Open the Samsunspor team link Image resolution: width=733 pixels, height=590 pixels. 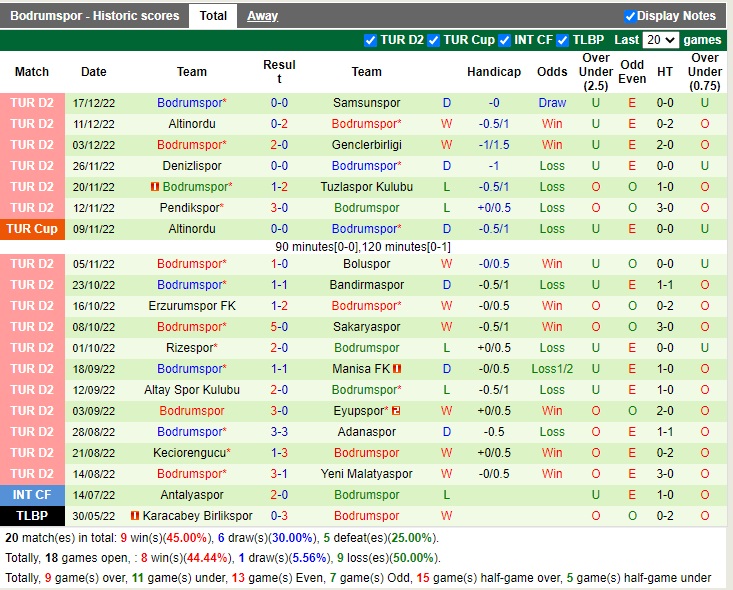(x=366, y=103)
